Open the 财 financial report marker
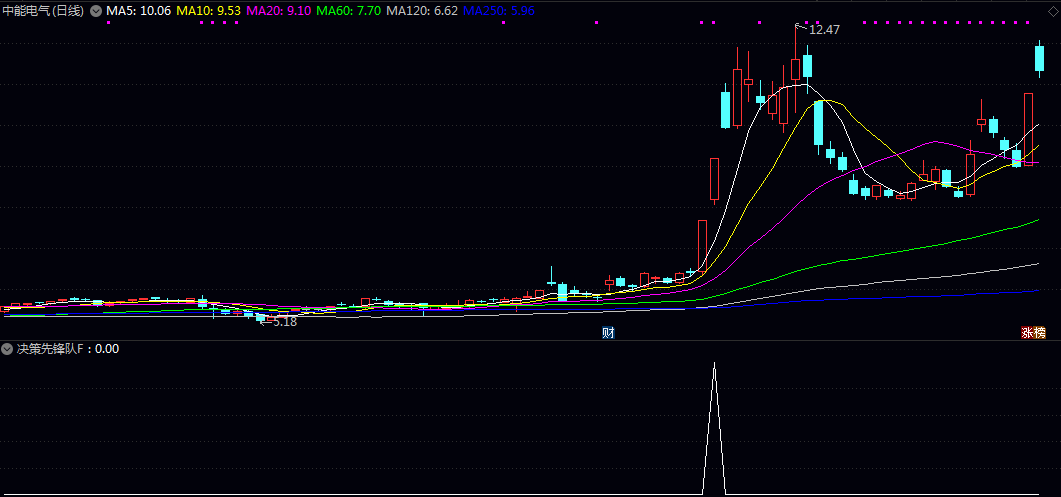 [608, 332]
